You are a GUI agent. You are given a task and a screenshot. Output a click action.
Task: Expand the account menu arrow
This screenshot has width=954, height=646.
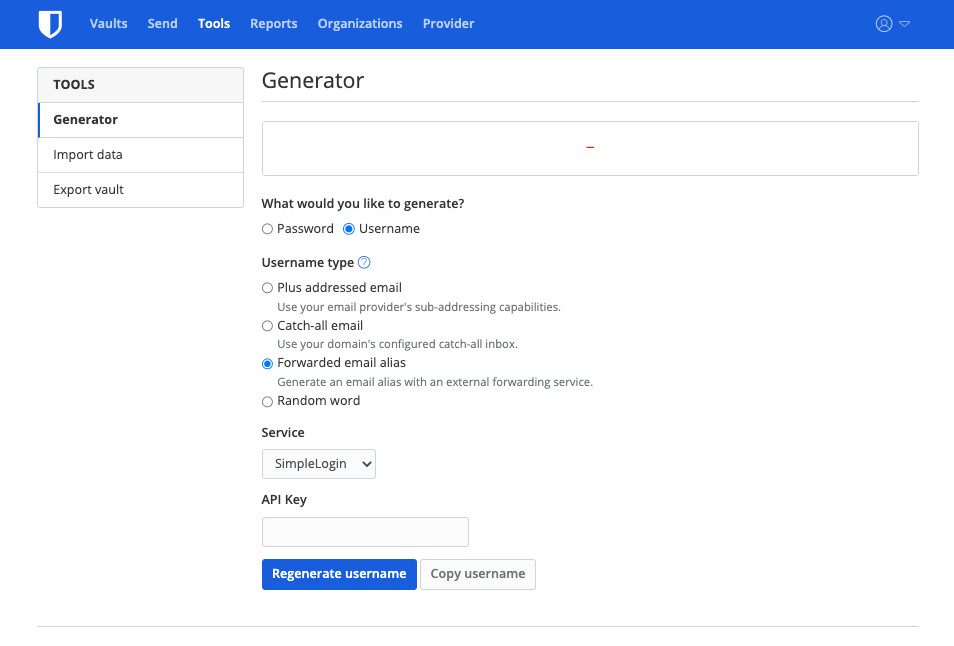(x=904, y=24)
